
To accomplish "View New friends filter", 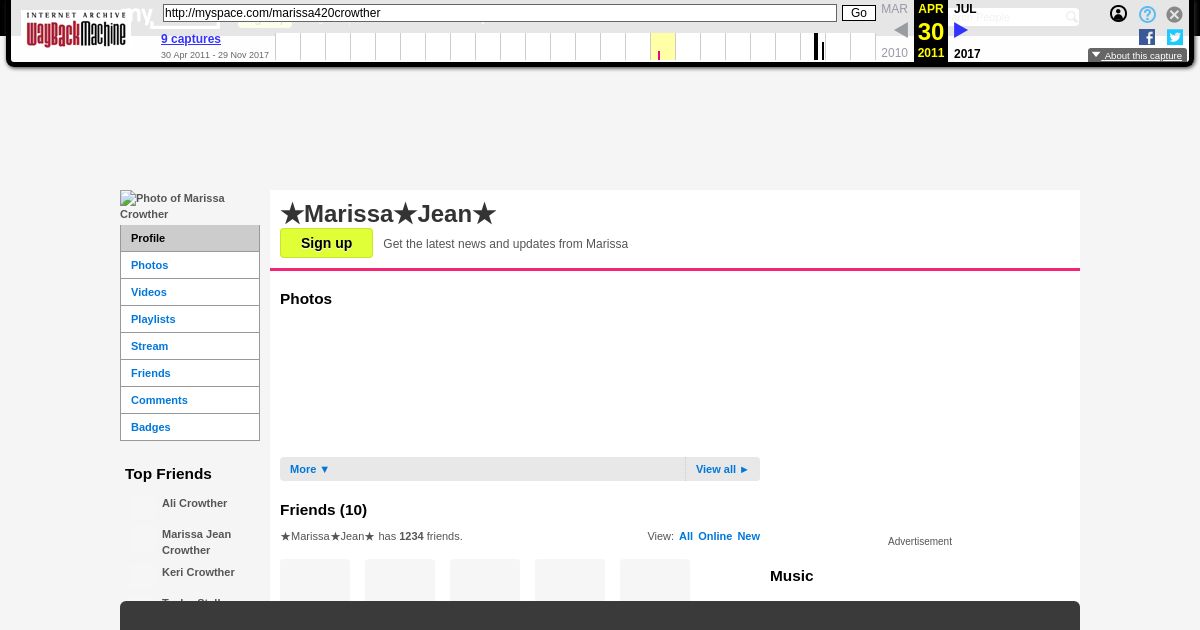I will point(749,536).
